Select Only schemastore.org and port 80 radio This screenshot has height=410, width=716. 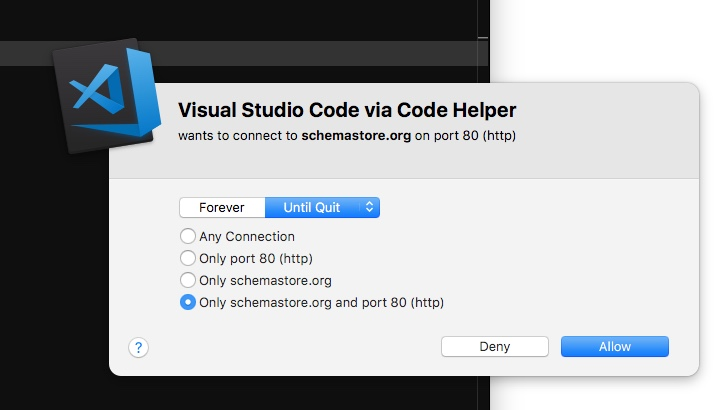188,302
